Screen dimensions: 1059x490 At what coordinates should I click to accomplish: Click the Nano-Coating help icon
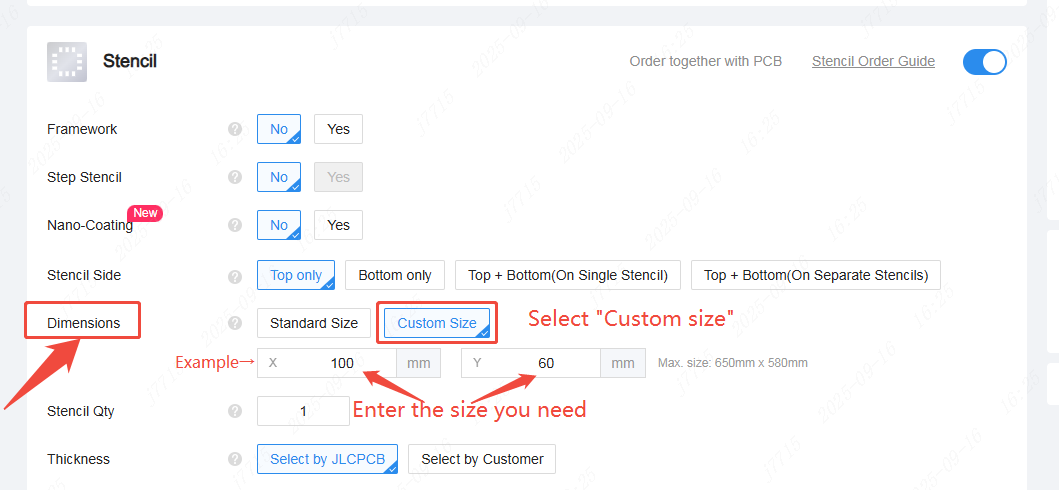coord(235,225)
